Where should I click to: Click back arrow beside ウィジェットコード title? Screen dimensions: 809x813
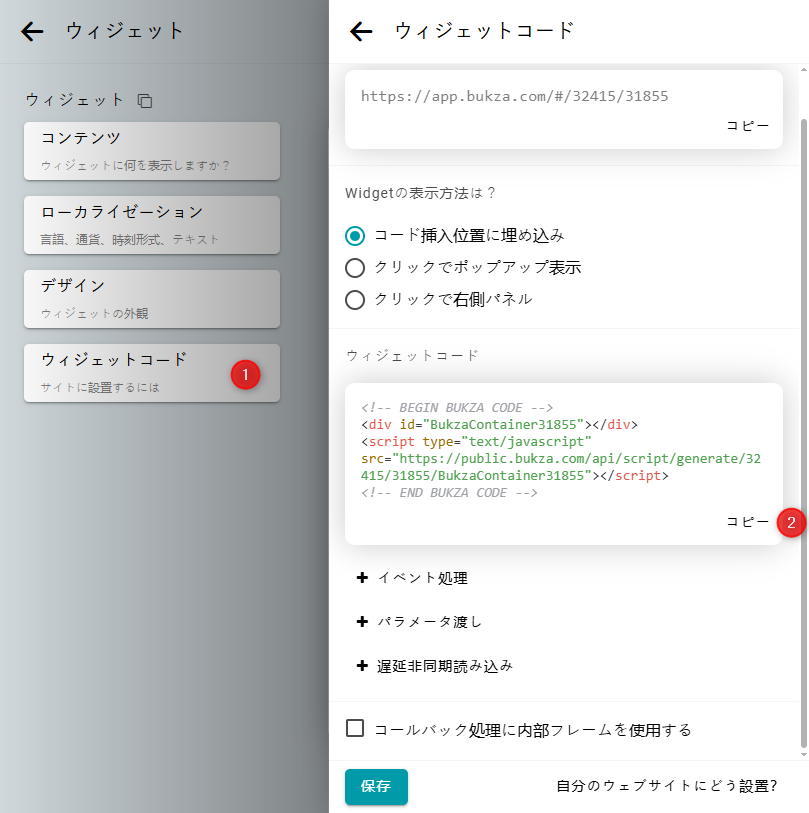click(361, 32)
